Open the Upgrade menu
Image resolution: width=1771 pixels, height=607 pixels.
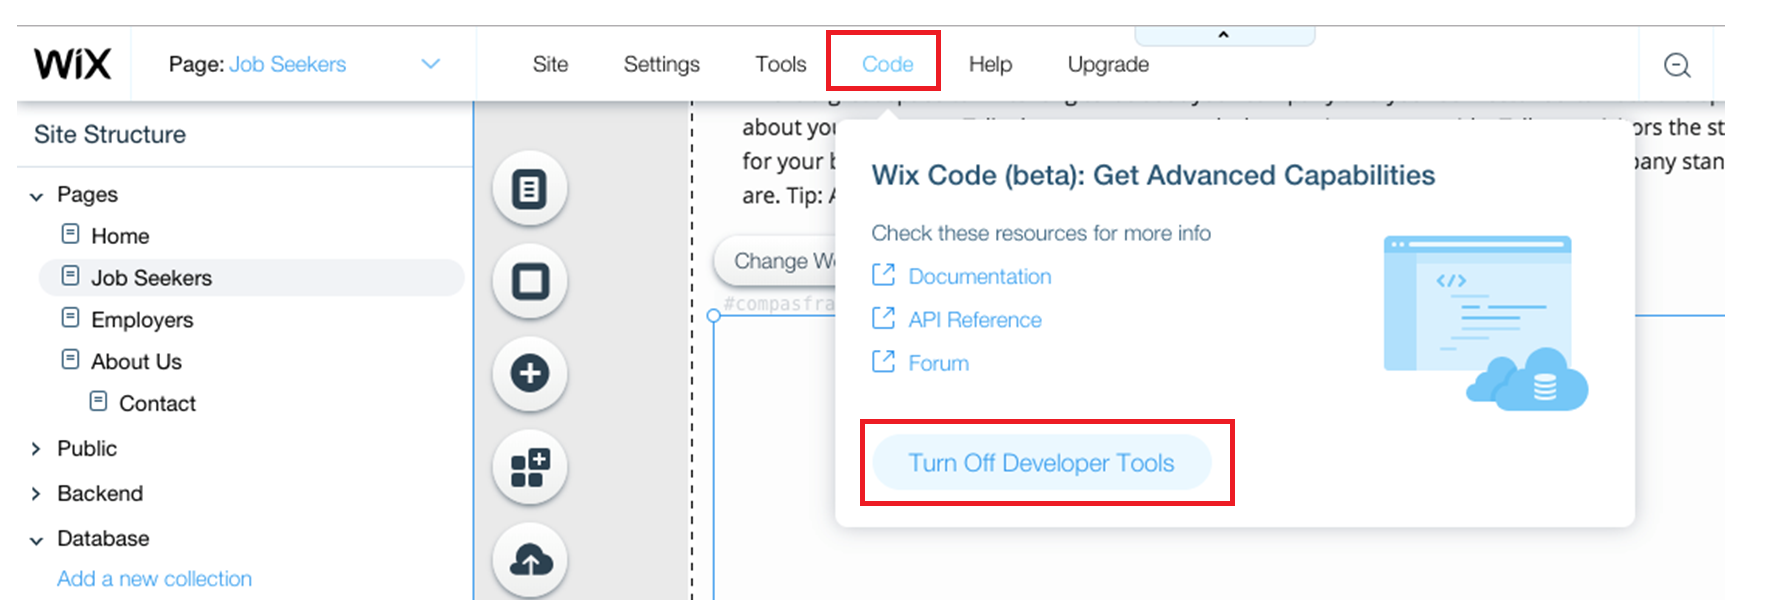1108,64
